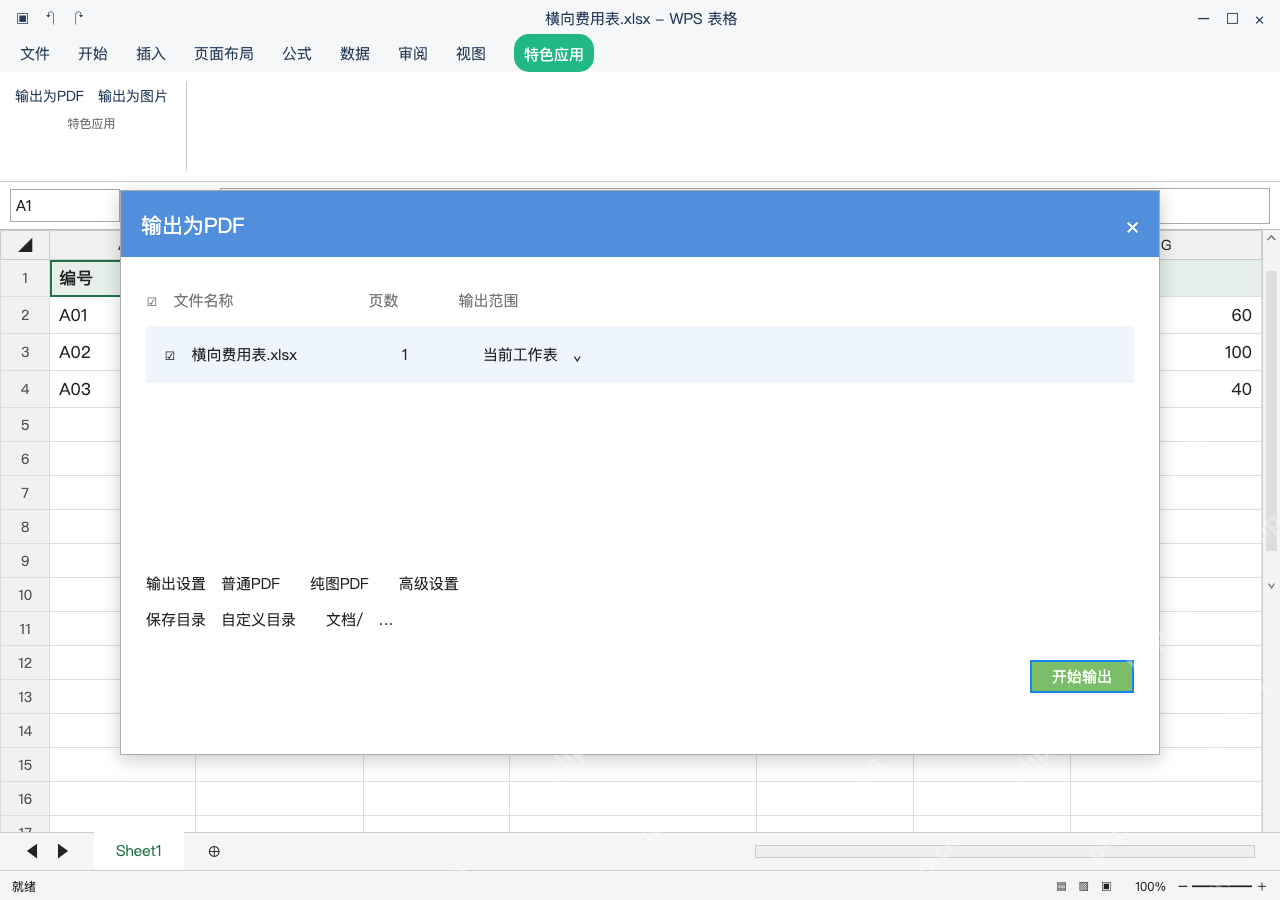Switch to page layout view in the status bar
Viewport: 1280px width, 900px height.
[1083, 886]
